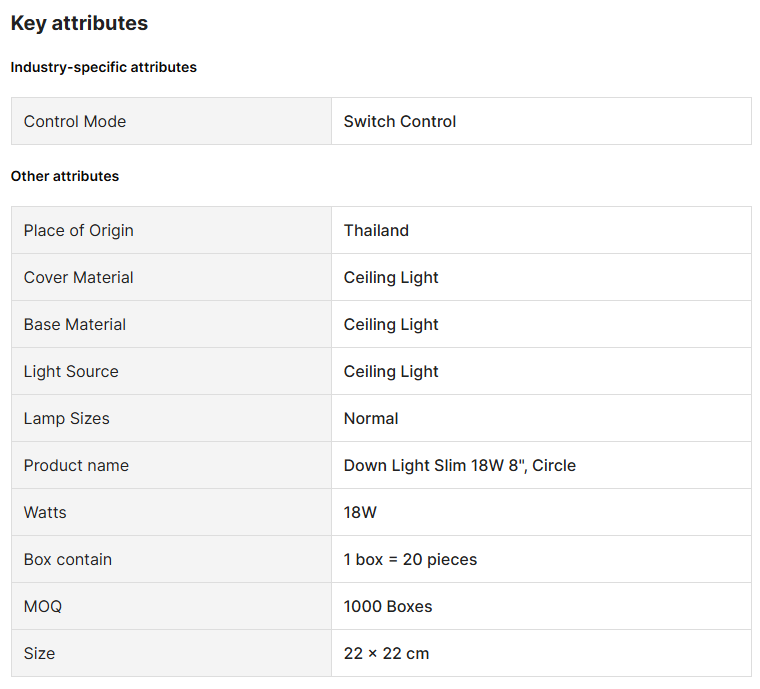The image size is (760, 689).
Task: Select the Switch Control value
Action: tap(400, 121)
